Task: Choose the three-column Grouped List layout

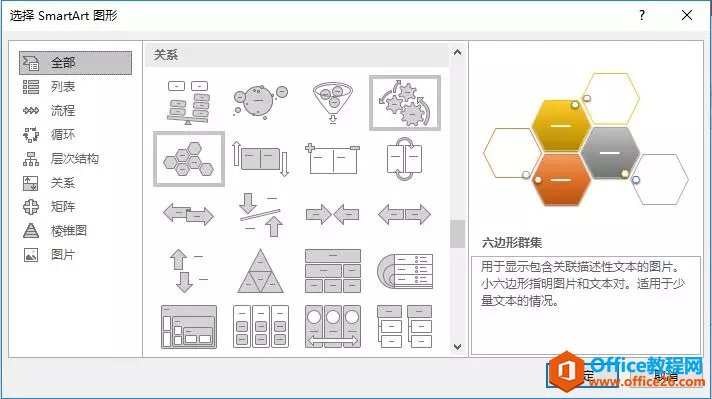Action: 260,326
